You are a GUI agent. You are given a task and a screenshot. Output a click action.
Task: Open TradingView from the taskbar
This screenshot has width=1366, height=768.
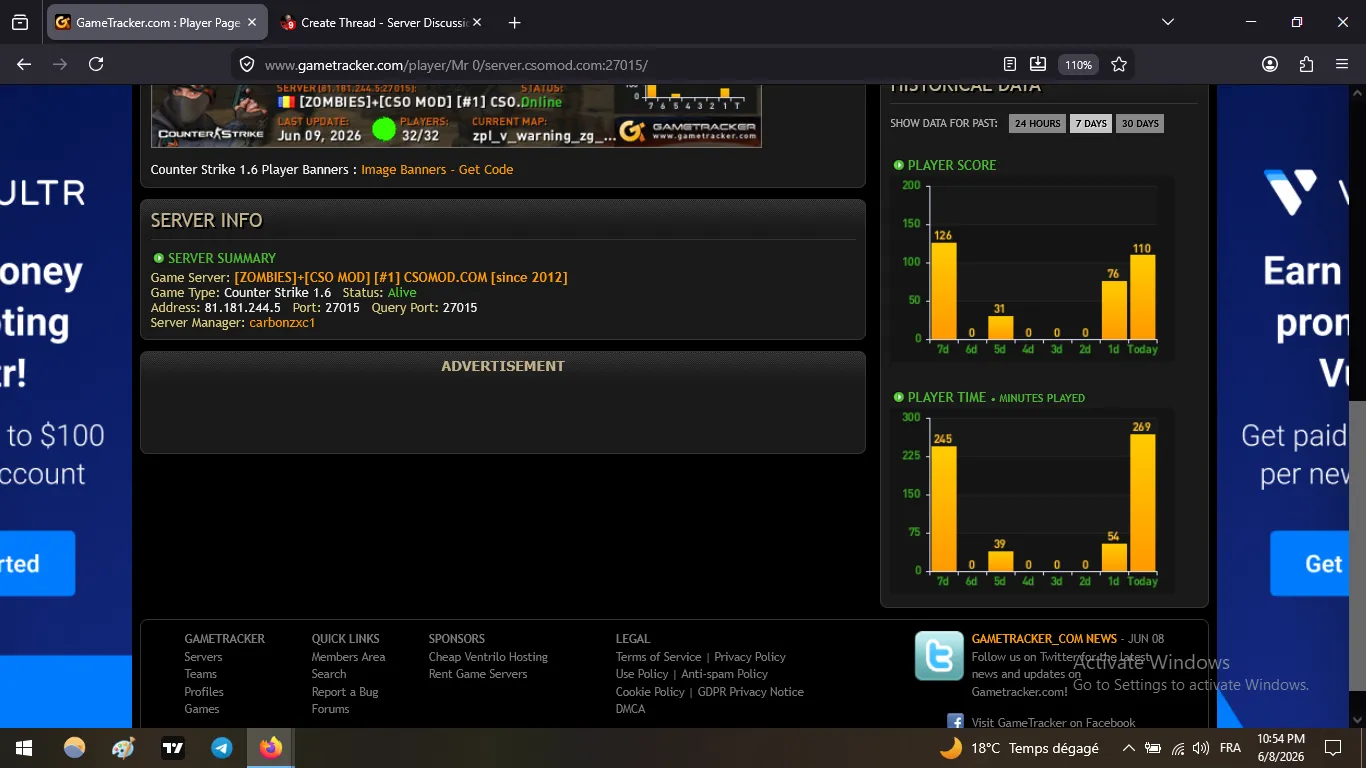pyautogui.click(x=173, y=748)
